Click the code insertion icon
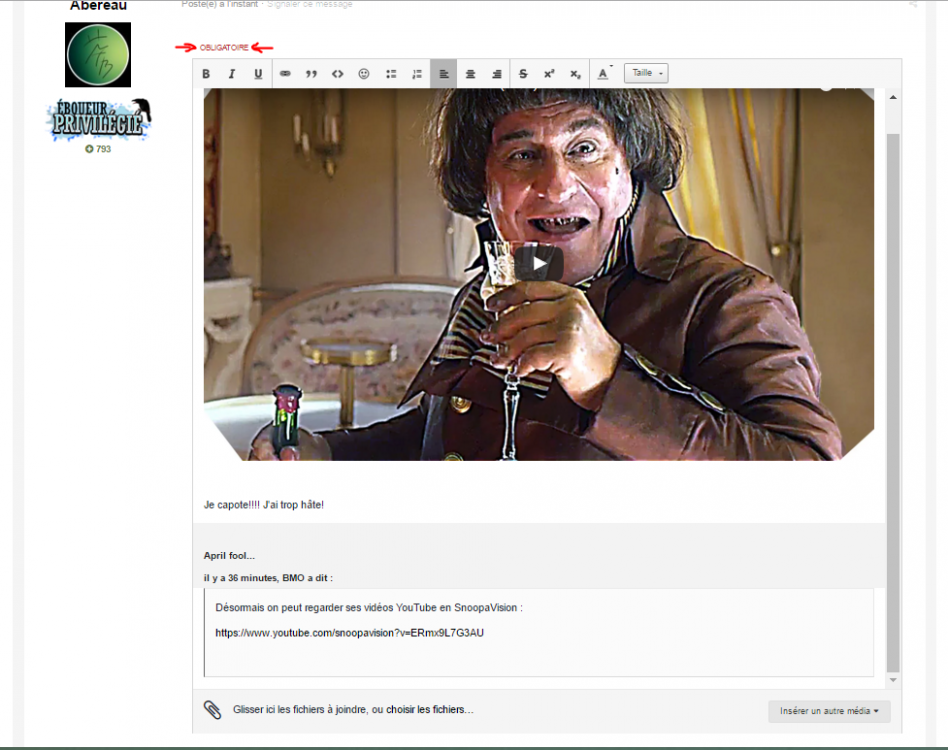Screen dimensions: 948x750 [337, 73]
